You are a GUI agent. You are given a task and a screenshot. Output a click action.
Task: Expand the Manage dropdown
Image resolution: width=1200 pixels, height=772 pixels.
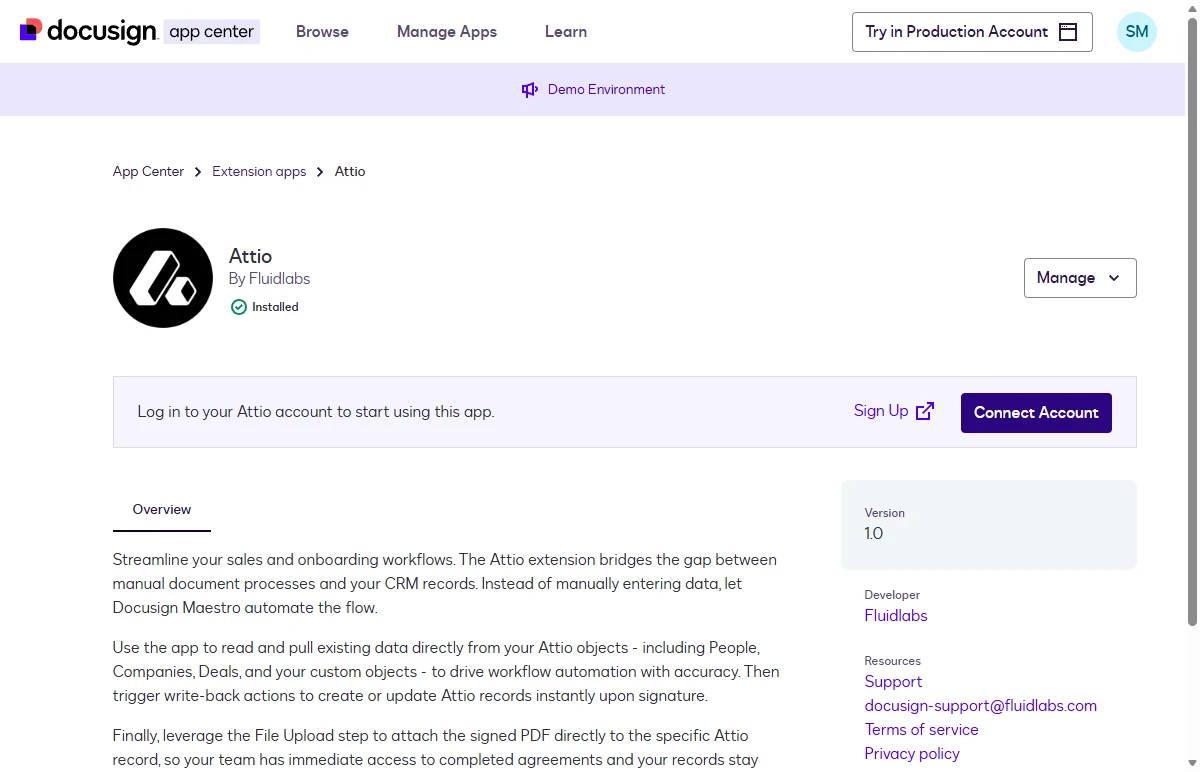click(1080, 278)
